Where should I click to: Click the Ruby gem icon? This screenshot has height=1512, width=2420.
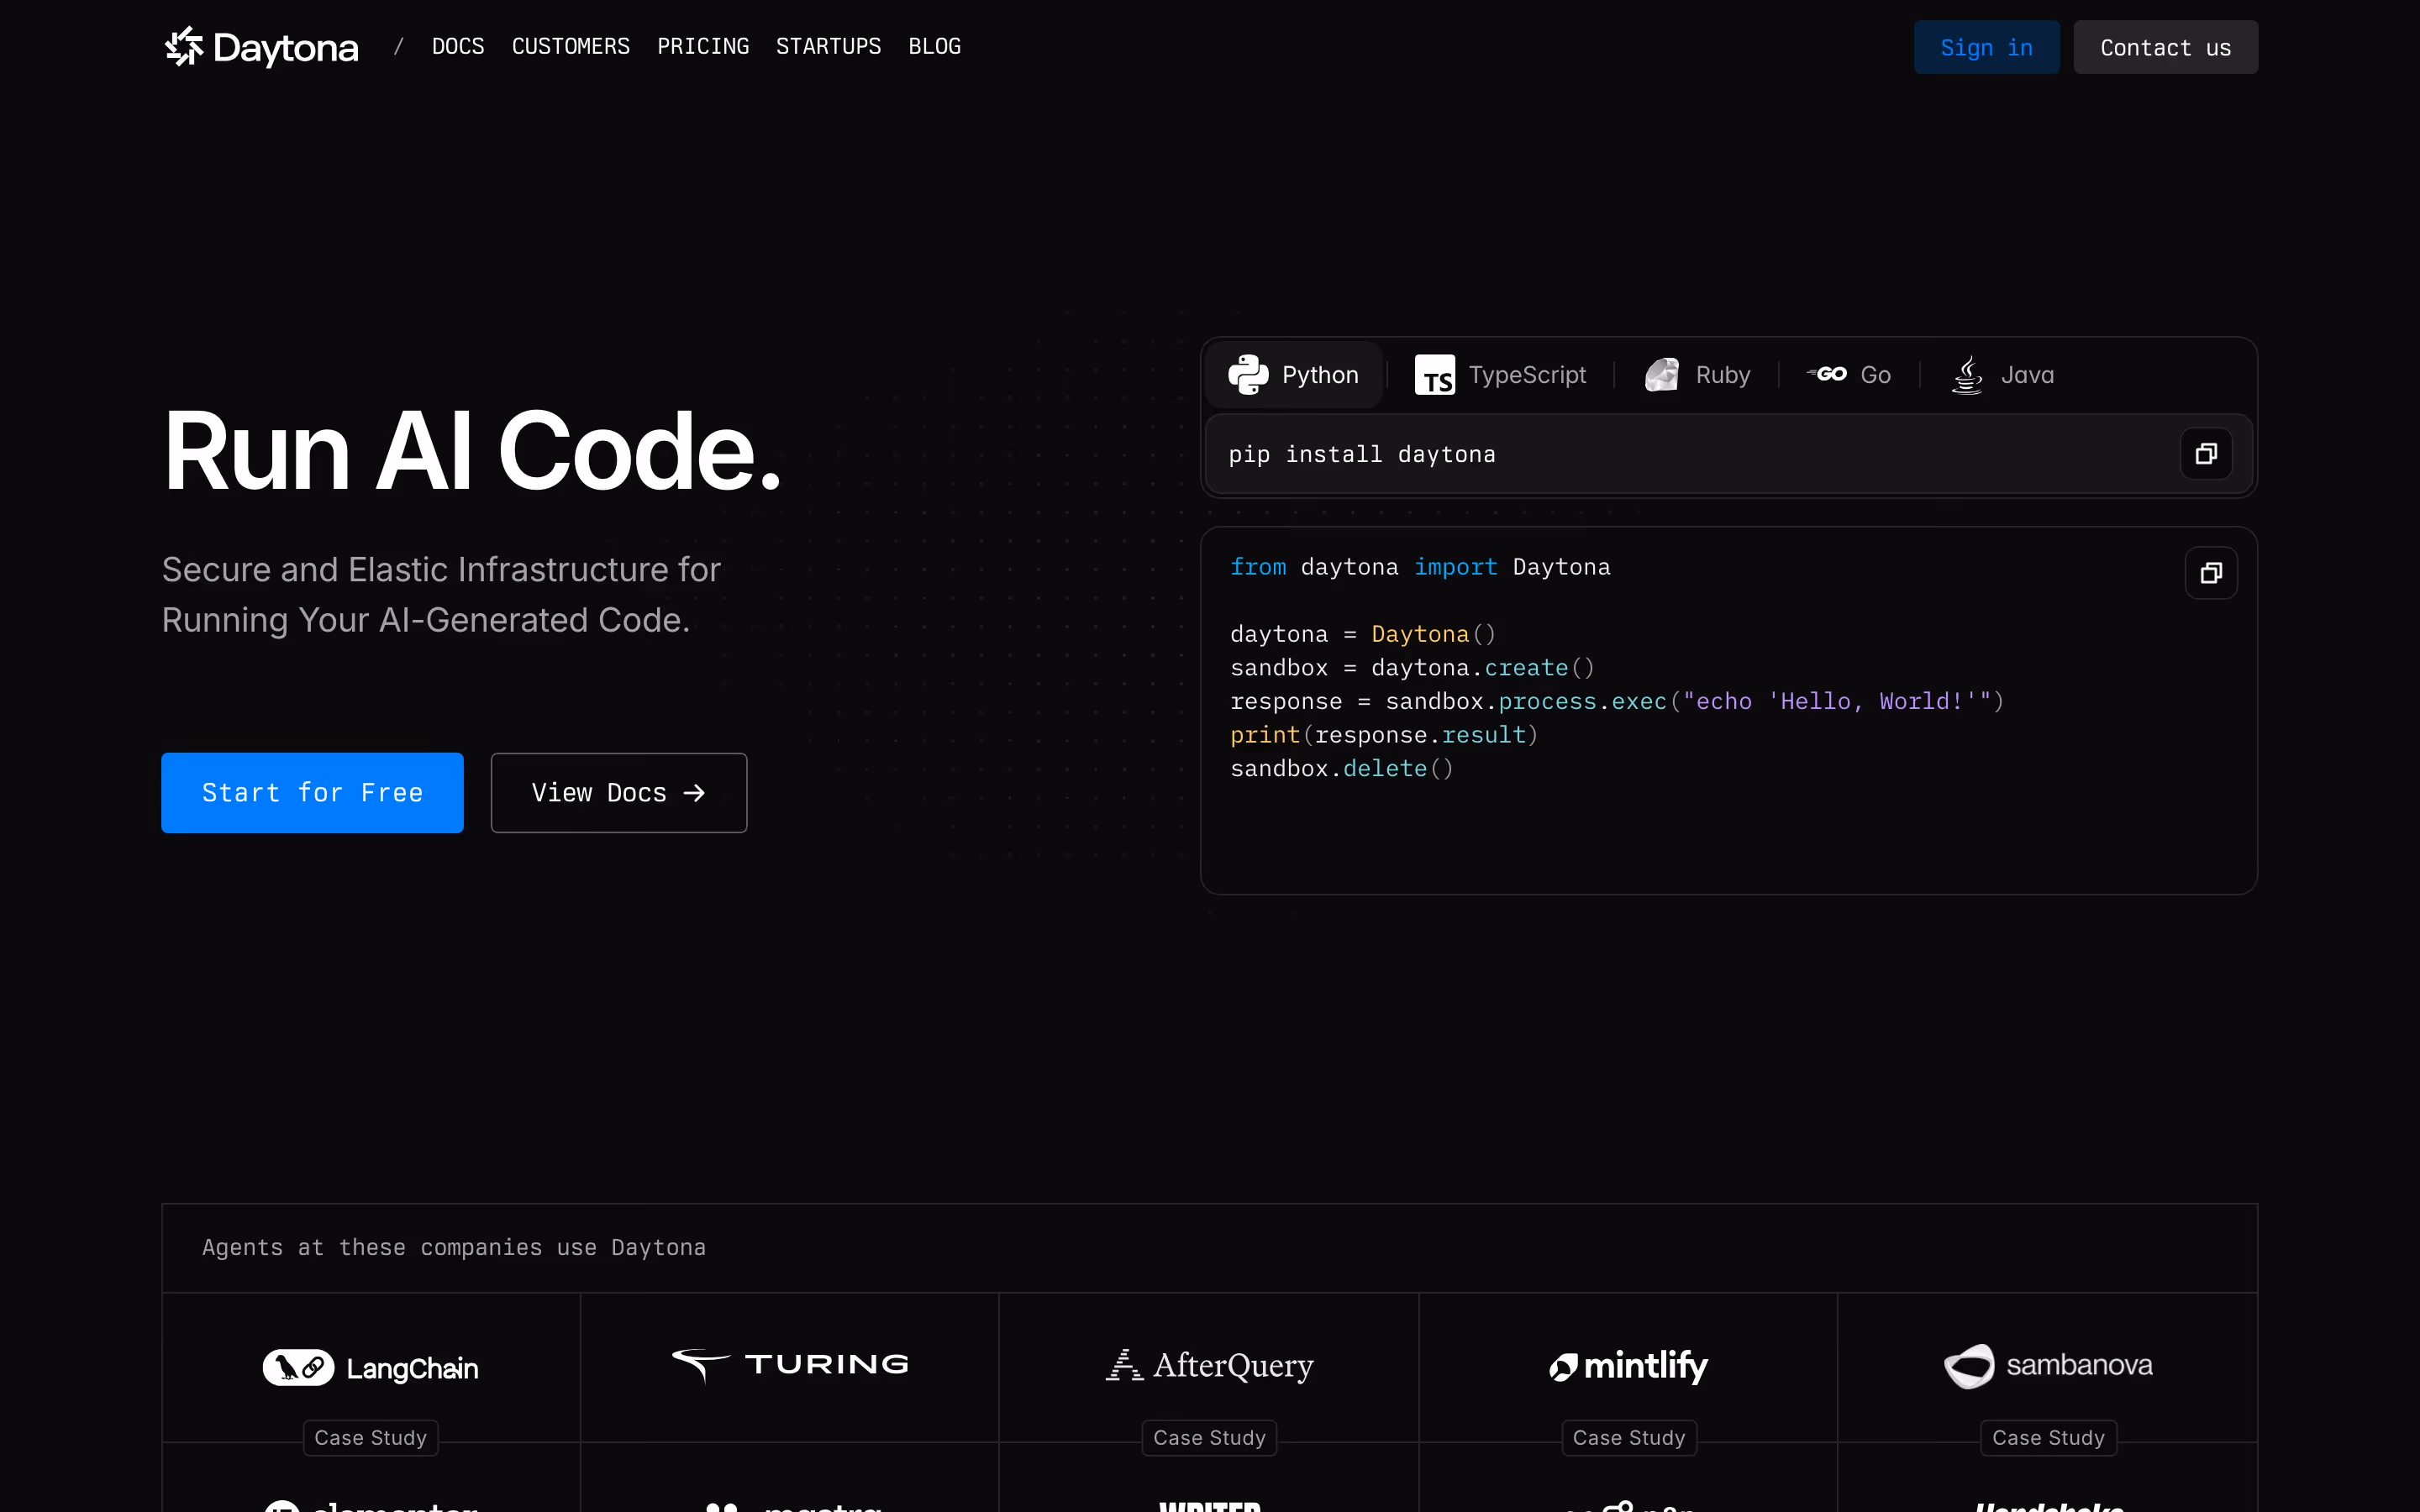1661,375
